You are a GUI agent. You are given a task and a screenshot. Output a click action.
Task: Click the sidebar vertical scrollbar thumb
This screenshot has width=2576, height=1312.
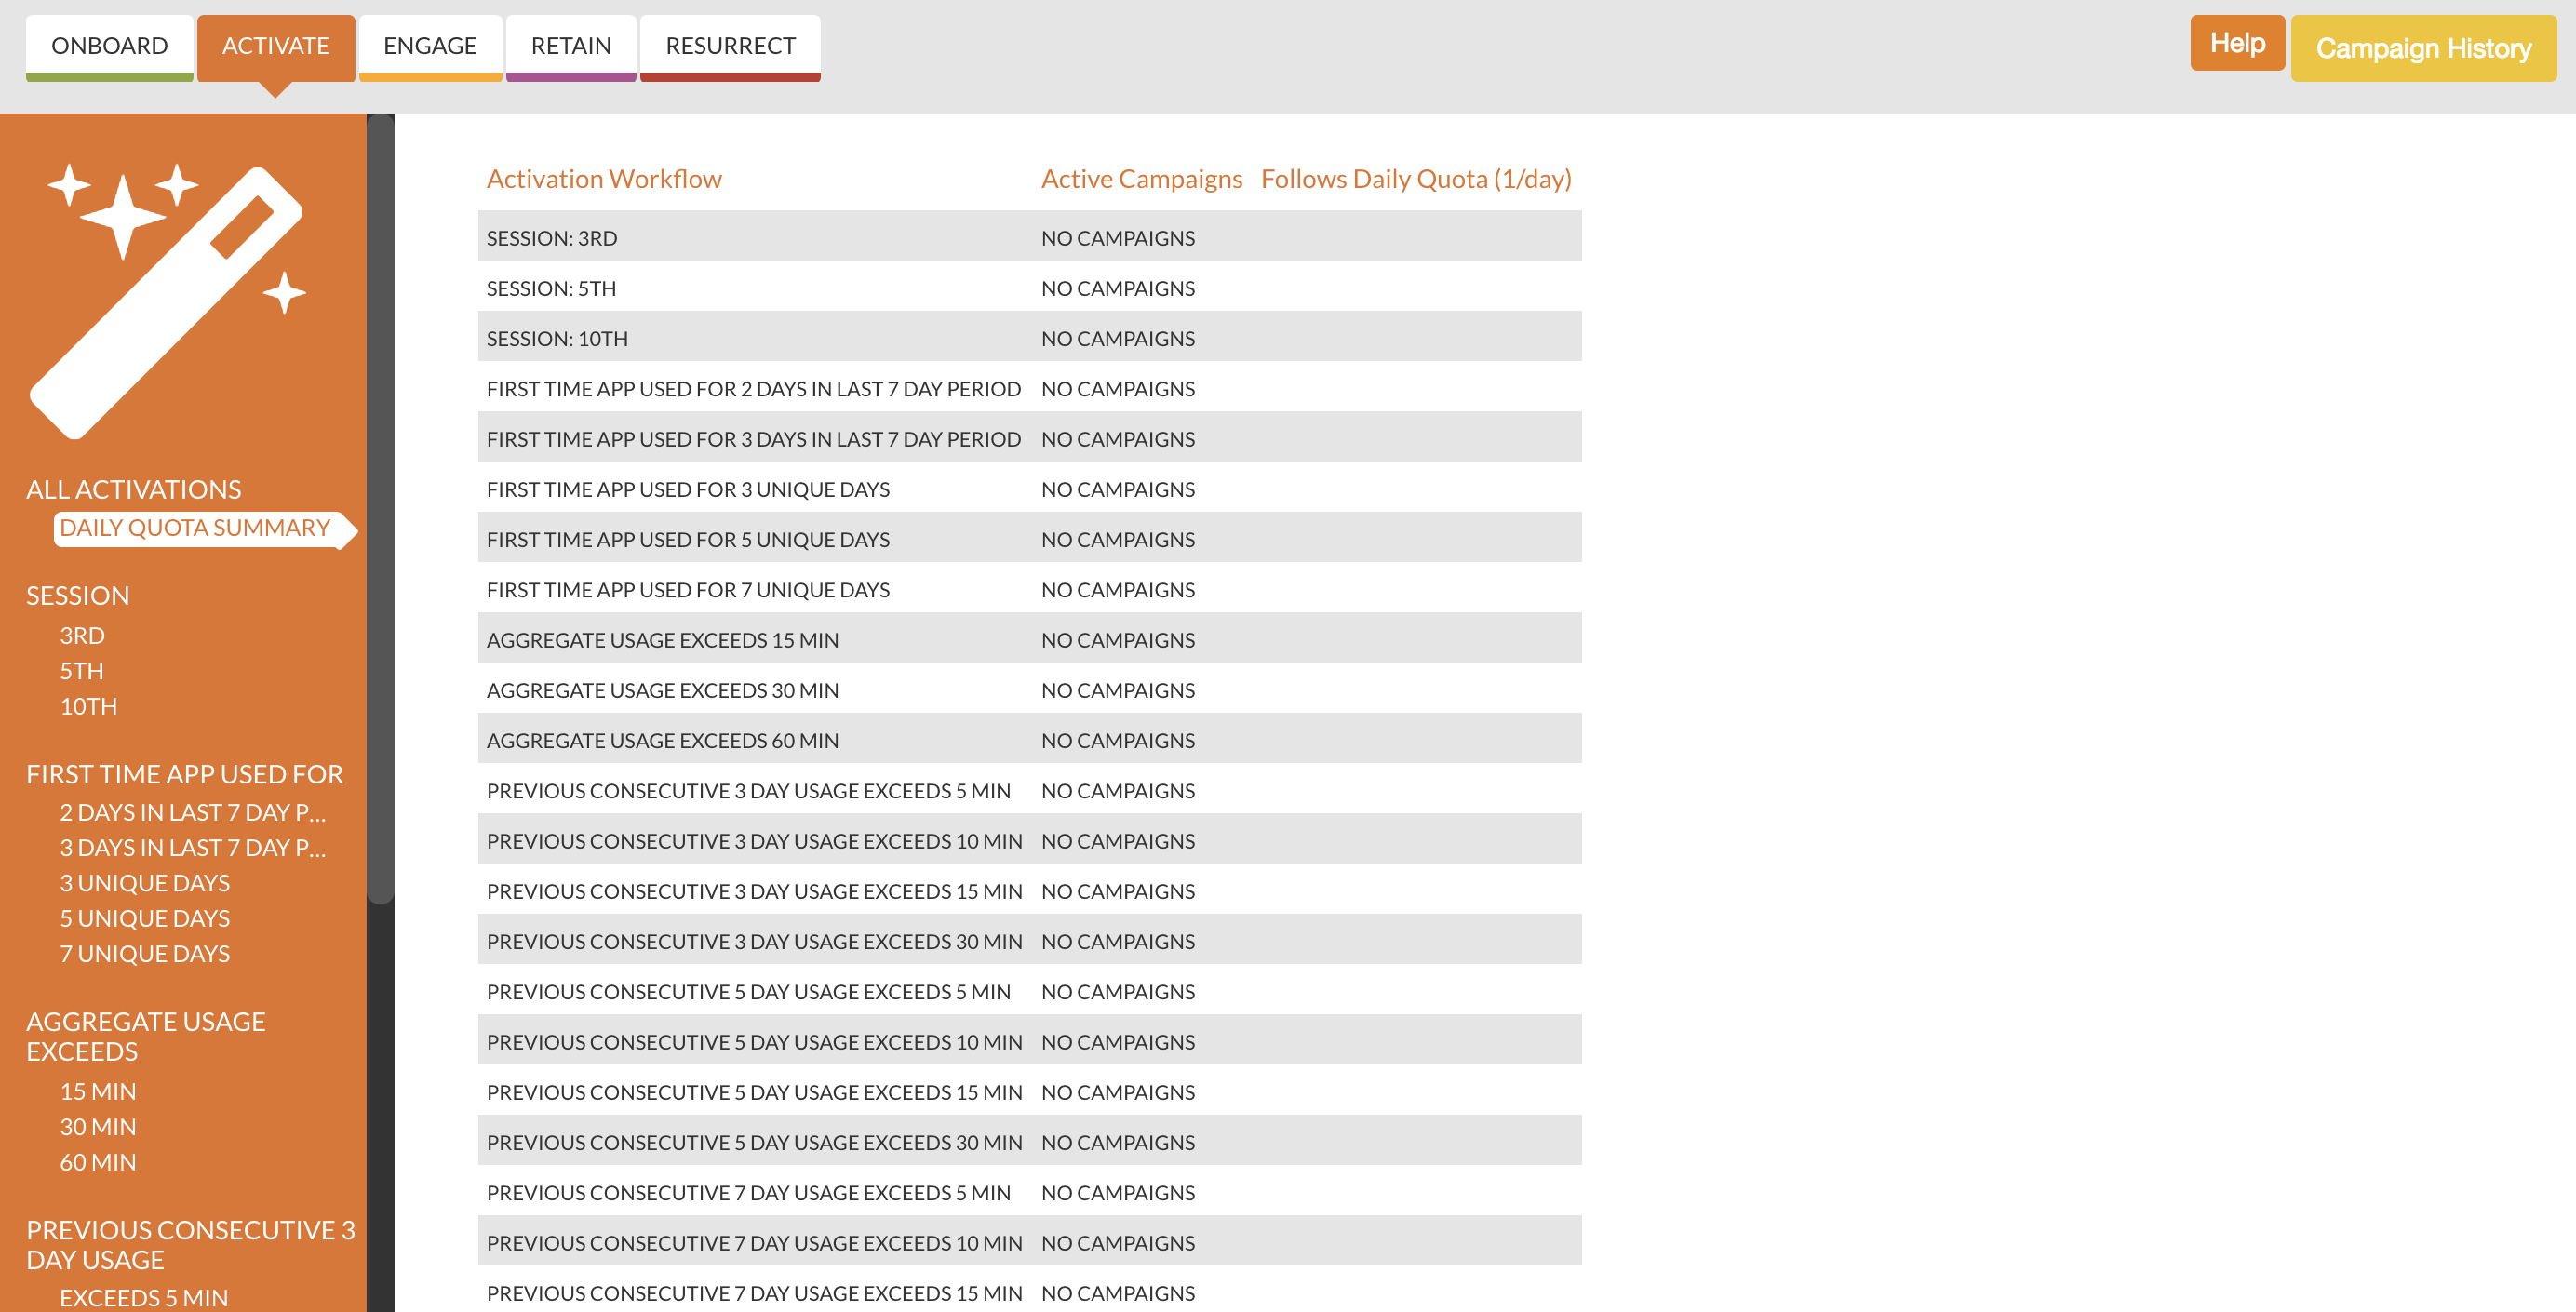click(380, 509)
